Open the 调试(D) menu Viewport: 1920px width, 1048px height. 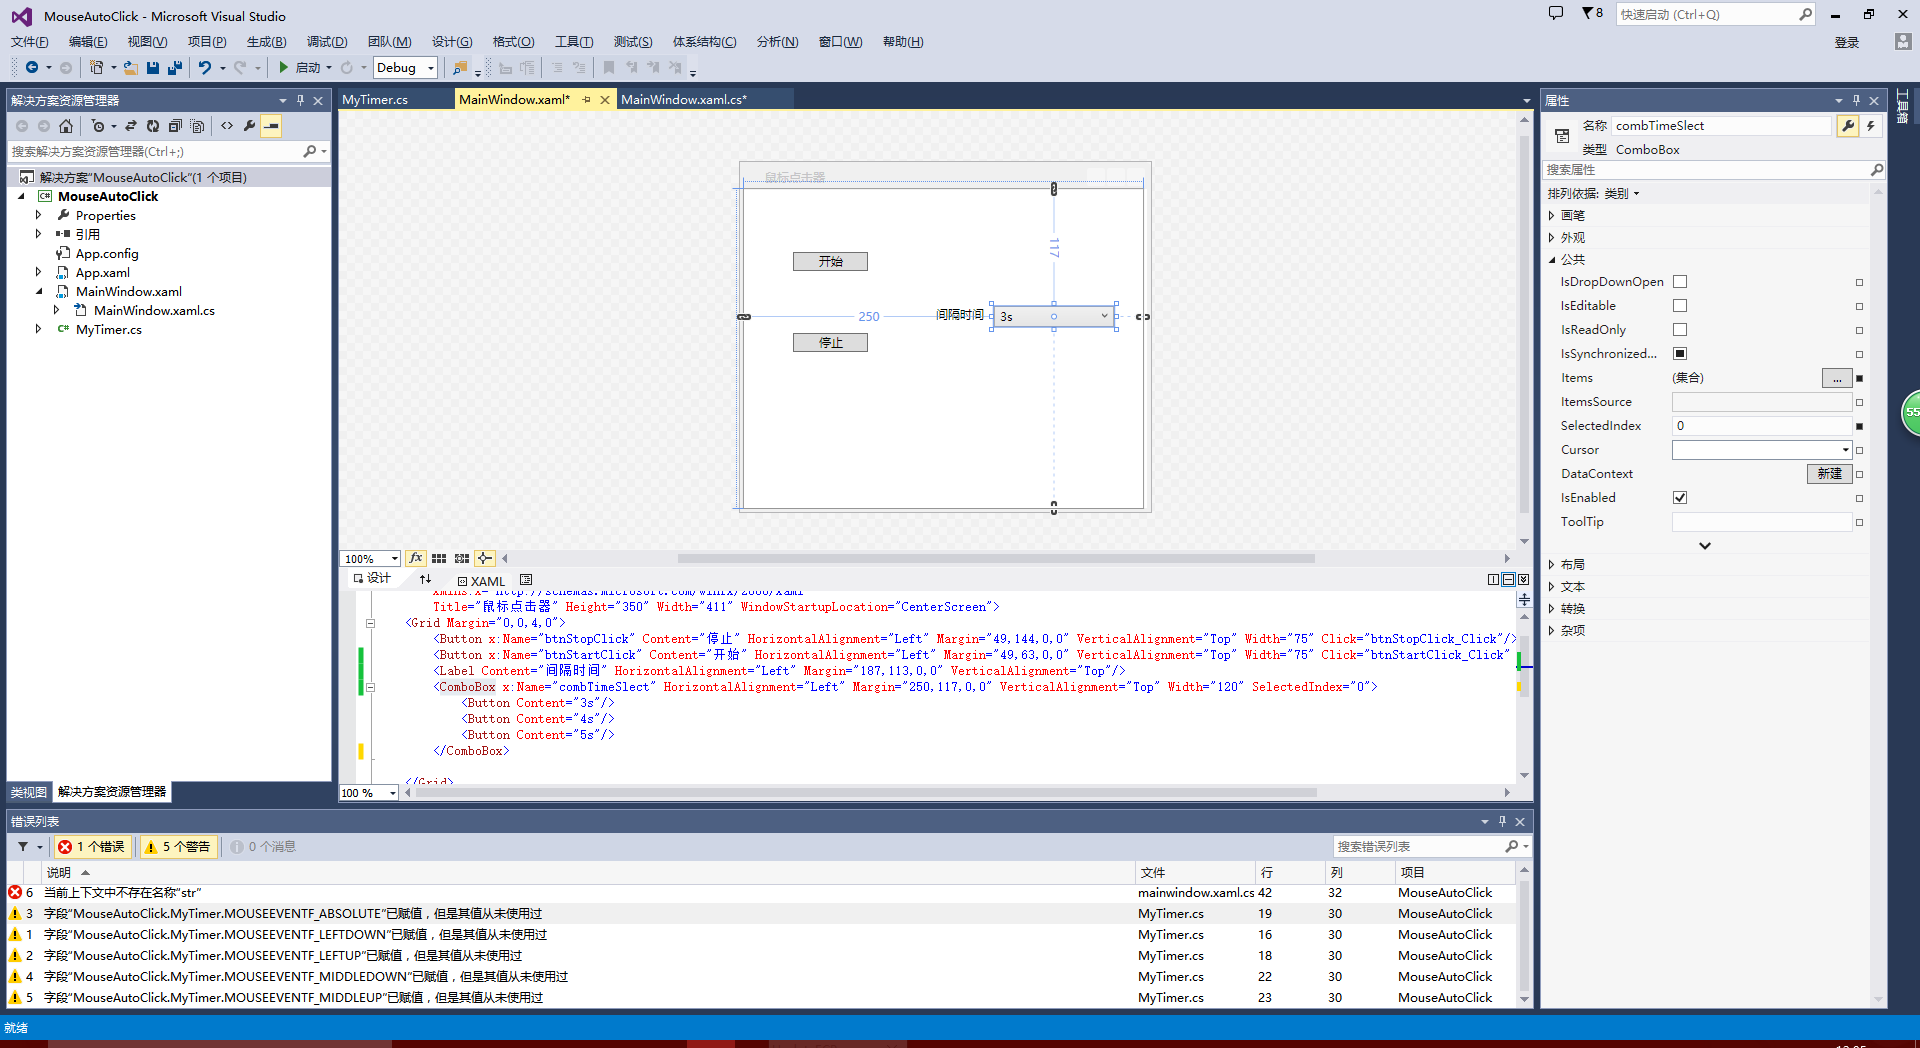pos(327,42)
